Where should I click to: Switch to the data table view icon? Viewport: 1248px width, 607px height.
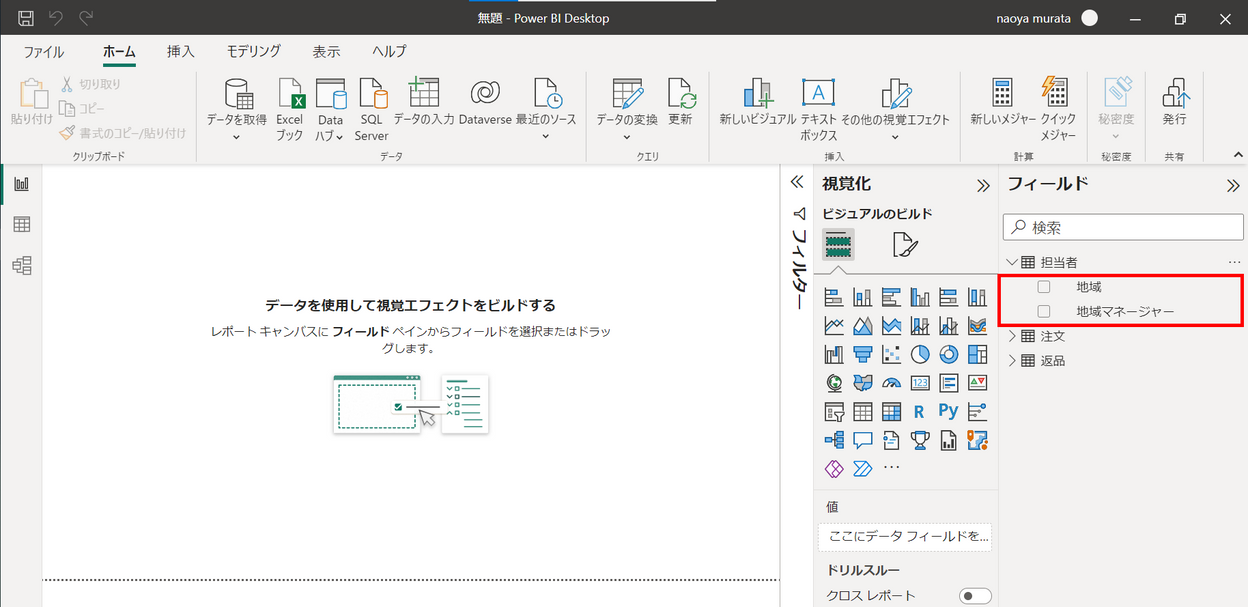pyautogui.click(x=21, y=225)
